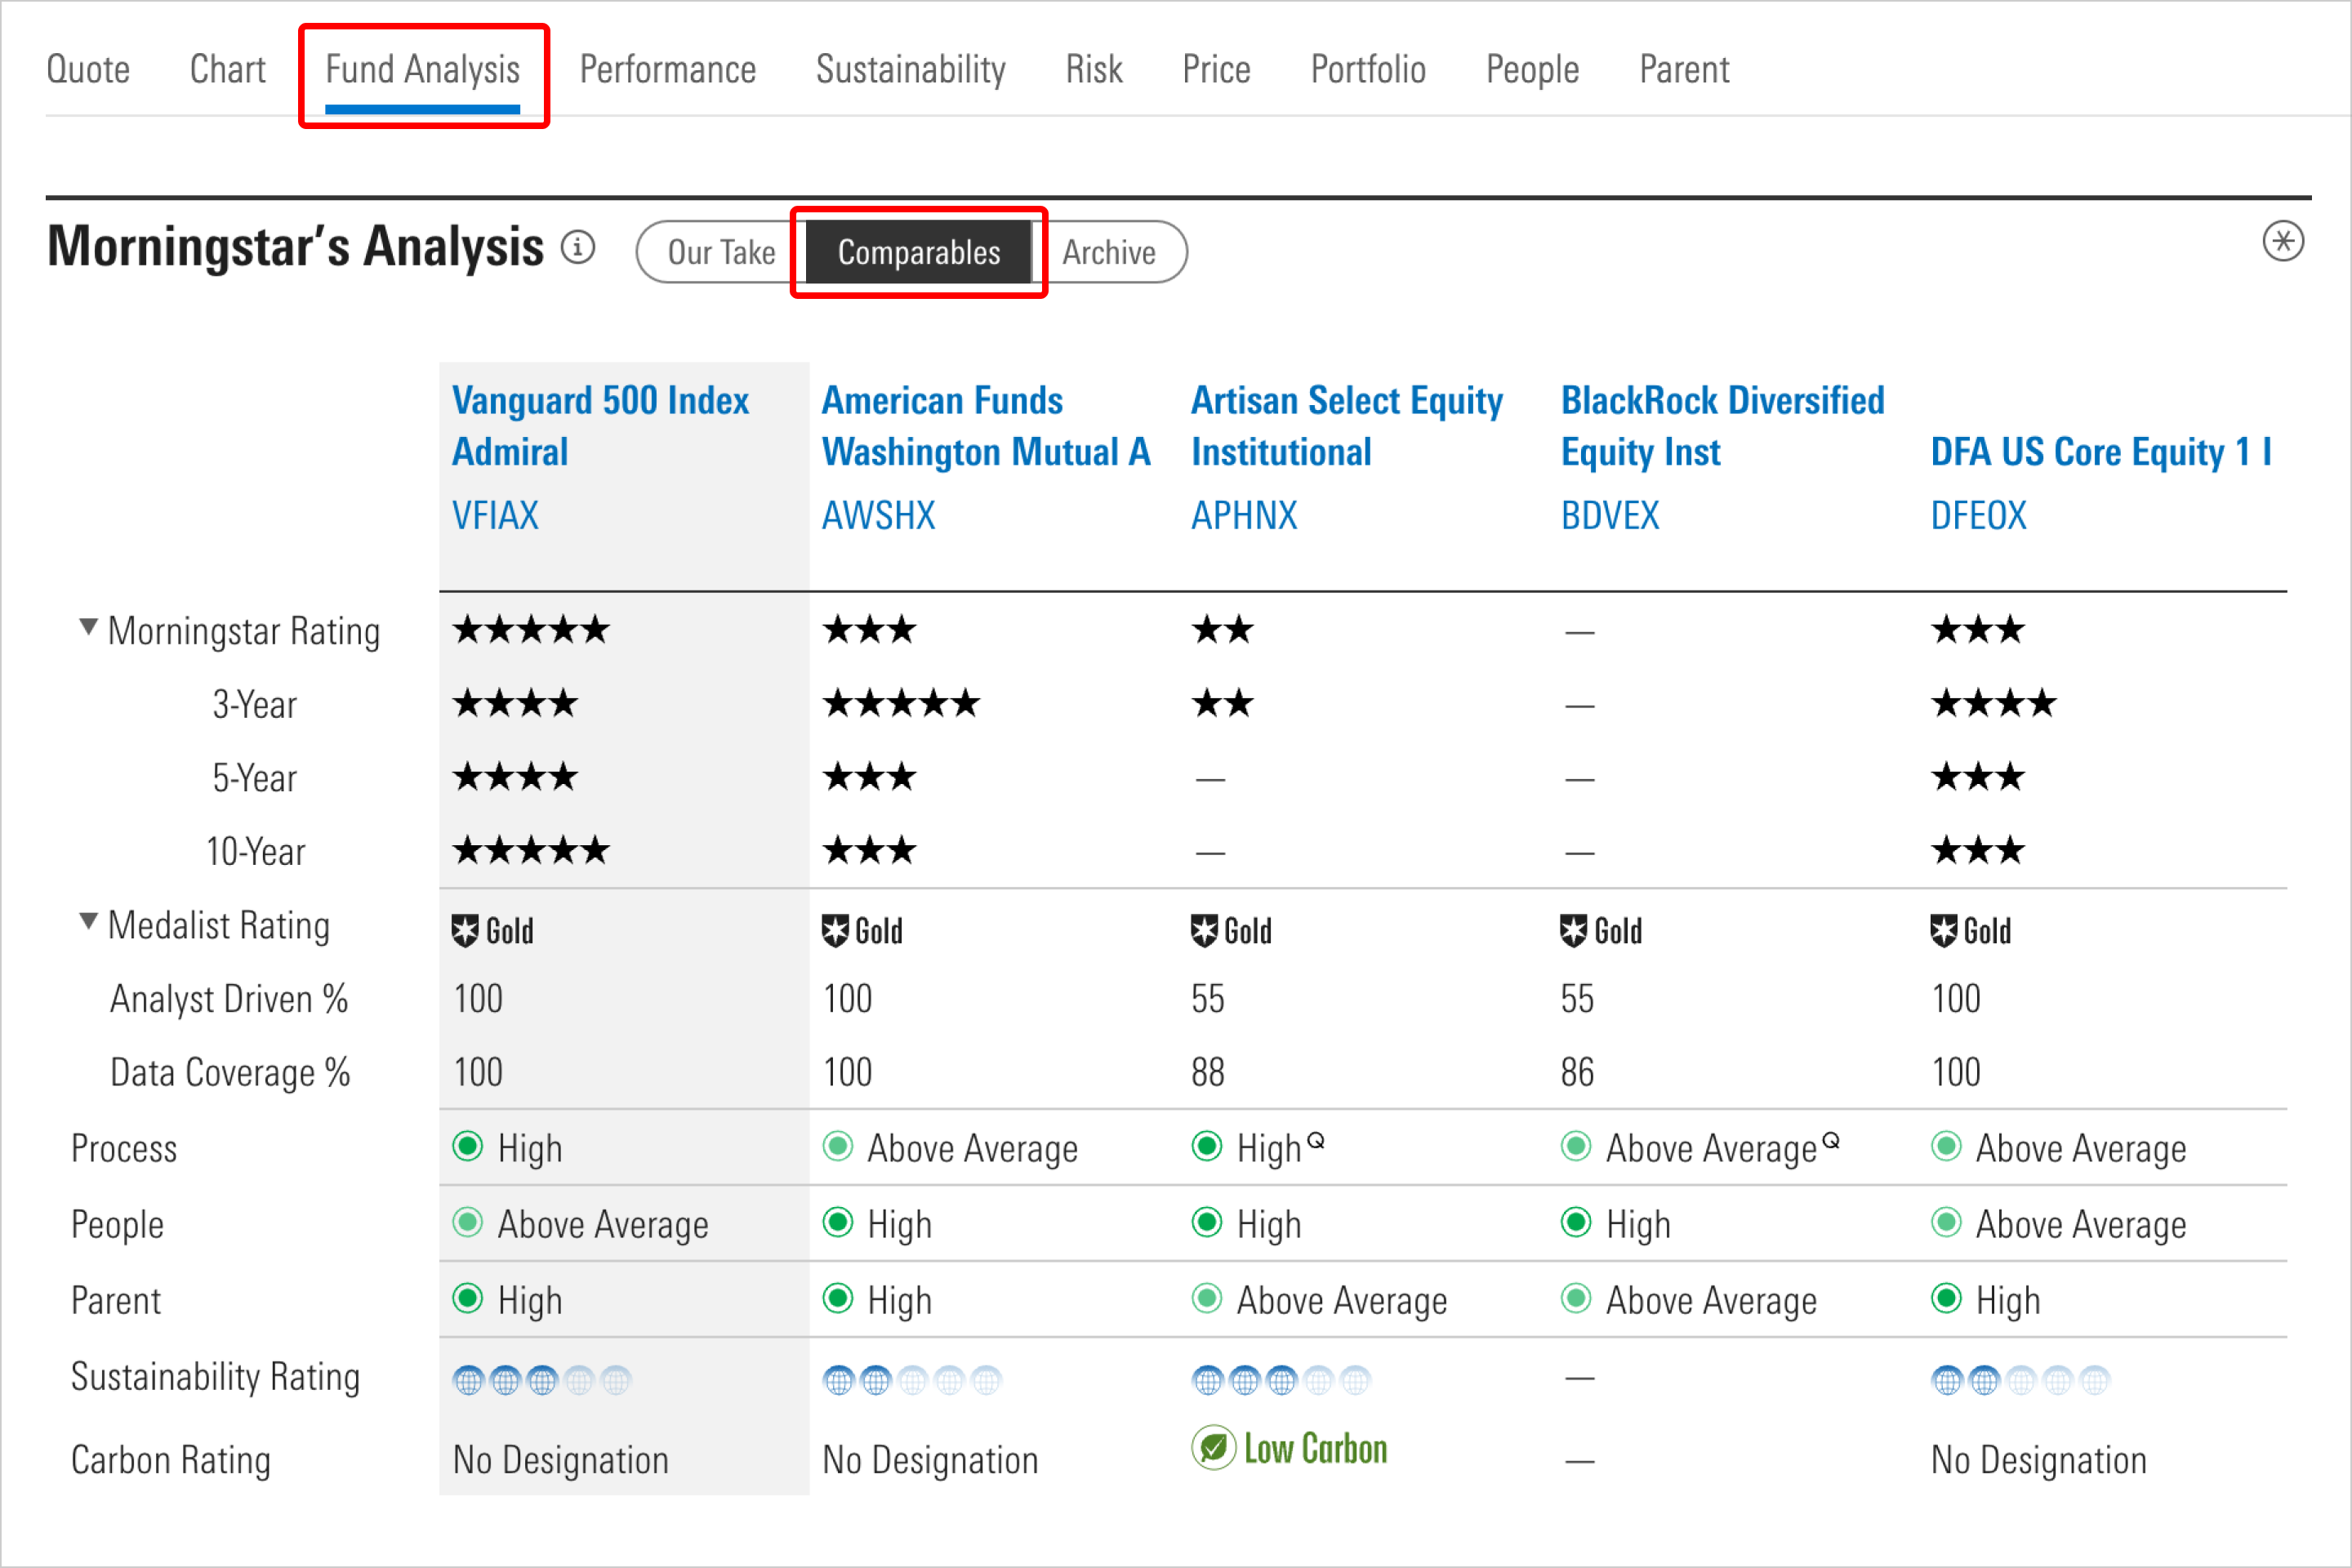Collapse the Morningstar Rating rows
Image resolution: width=2352 pixels, height=1568 pixels.
88,628
